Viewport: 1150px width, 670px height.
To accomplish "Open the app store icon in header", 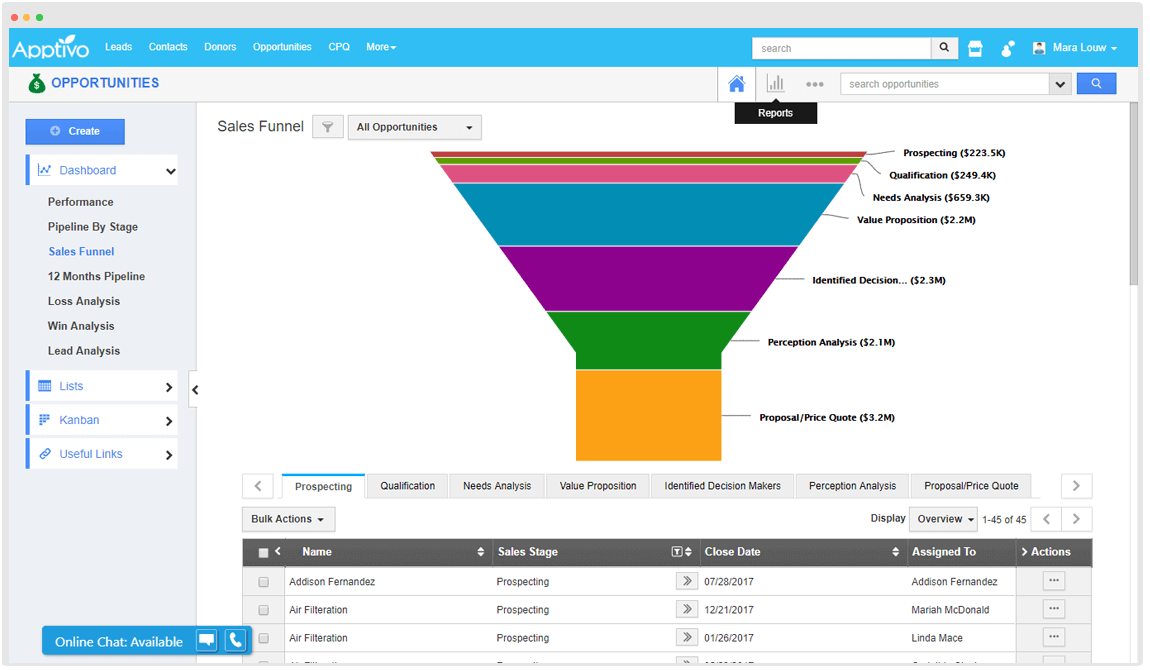I will pyautogui.click(x=975, y=48).
